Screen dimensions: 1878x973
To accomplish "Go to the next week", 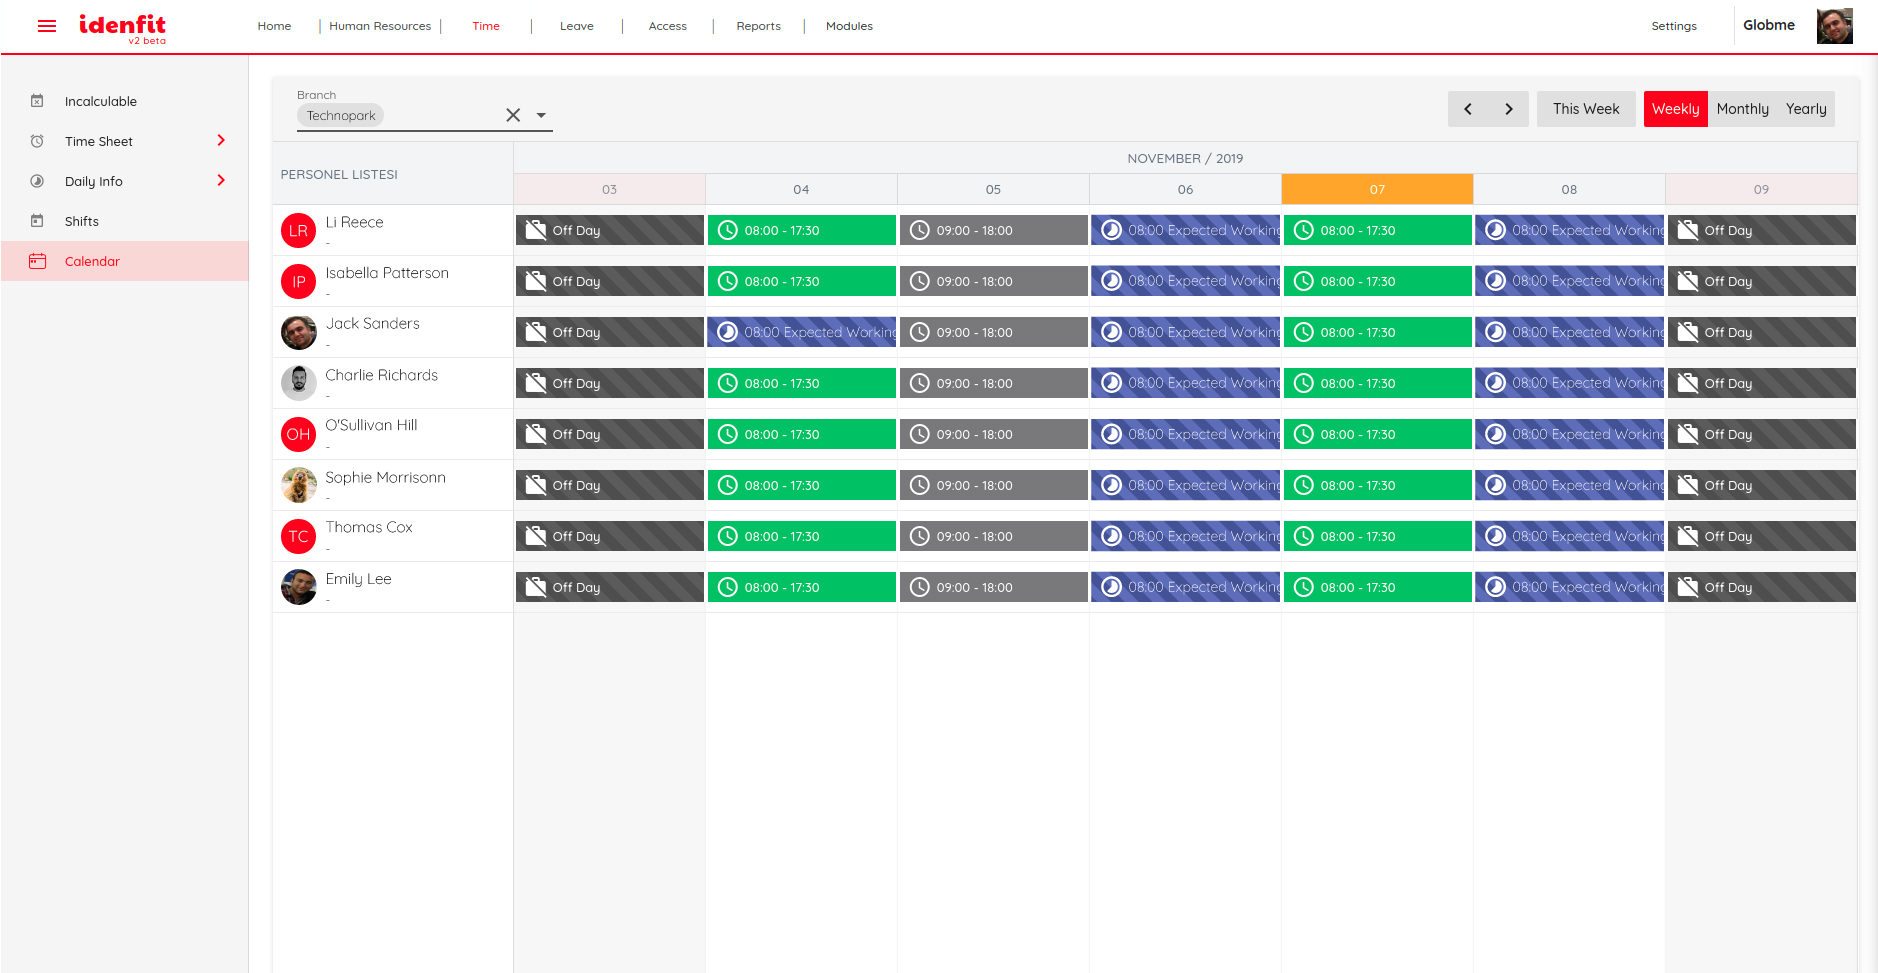I will pyautogui.click(x=1509, y=109).
